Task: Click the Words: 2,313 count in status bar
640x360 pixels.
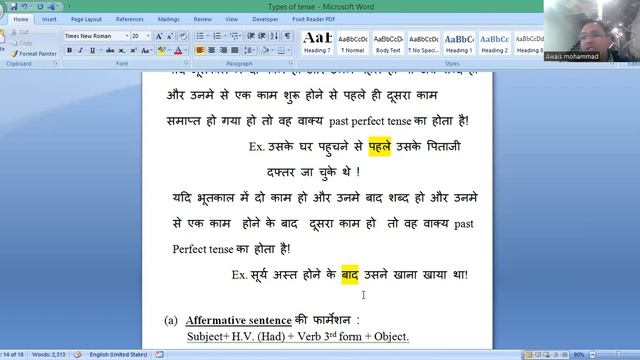Action: point(49,355)
